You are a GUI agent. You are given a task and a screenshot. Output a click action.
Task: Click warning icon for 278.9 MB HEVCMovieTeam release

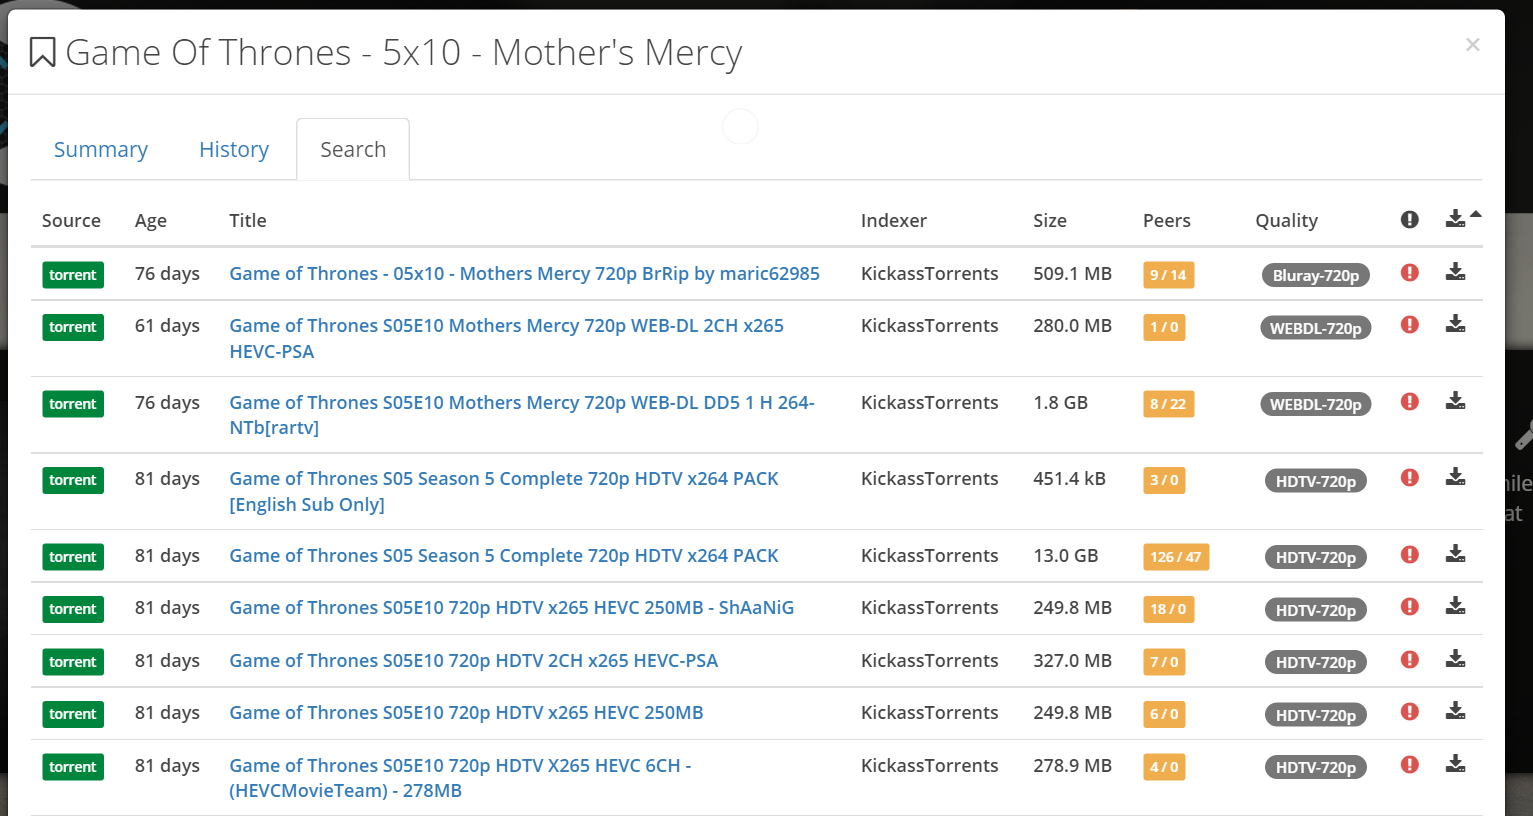coord(1410,765)
